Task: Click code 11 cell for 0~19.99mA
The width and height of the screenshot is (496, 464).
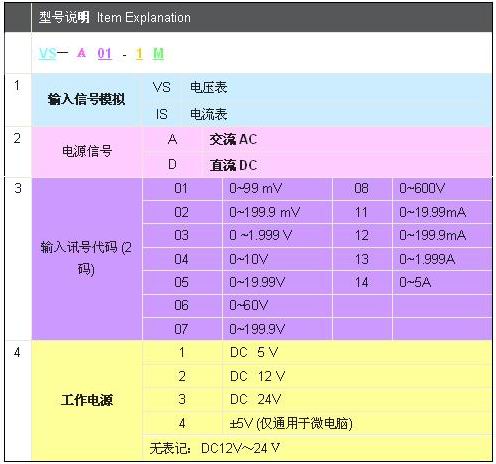Action: pyautogui.click(x=362, y=212)
